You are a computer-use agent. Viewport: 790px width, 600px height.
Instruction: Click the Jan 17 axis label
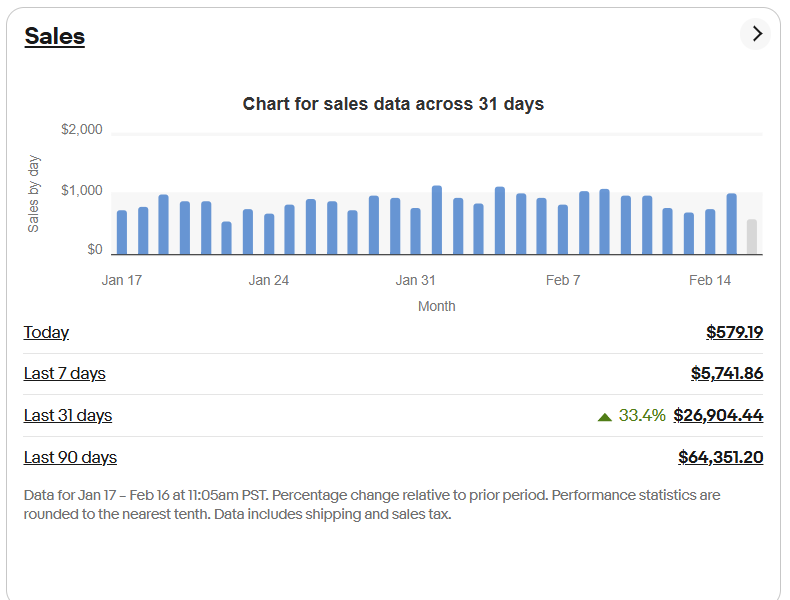click(122, 280)
